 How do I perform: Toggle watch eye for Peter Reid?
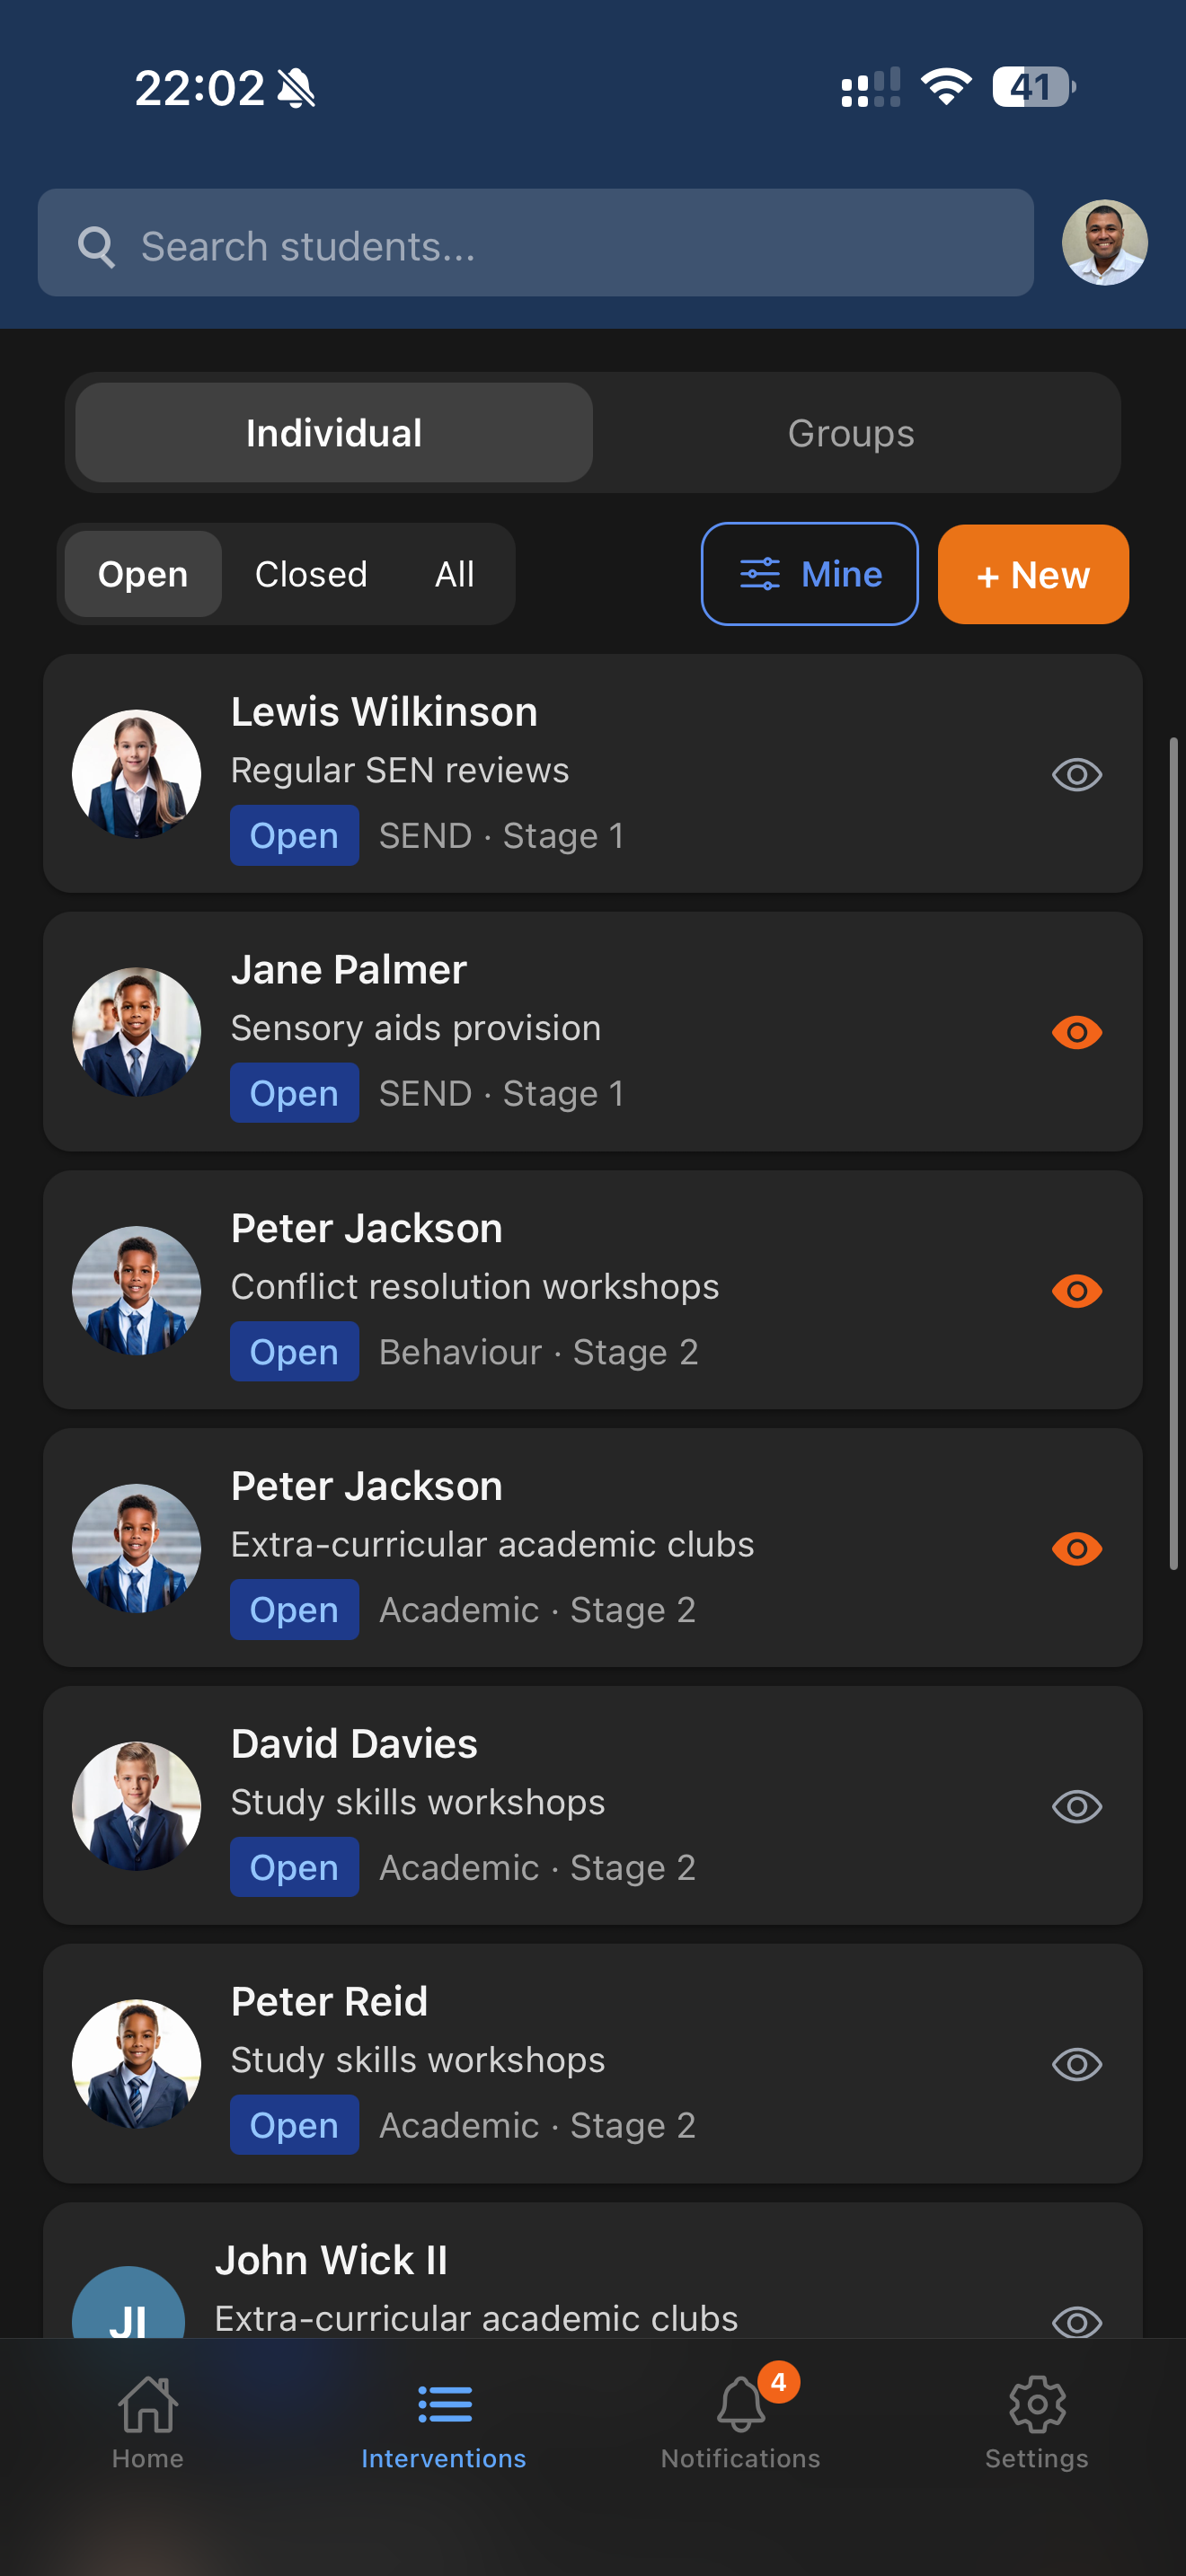click(x=1076, y=2064)
